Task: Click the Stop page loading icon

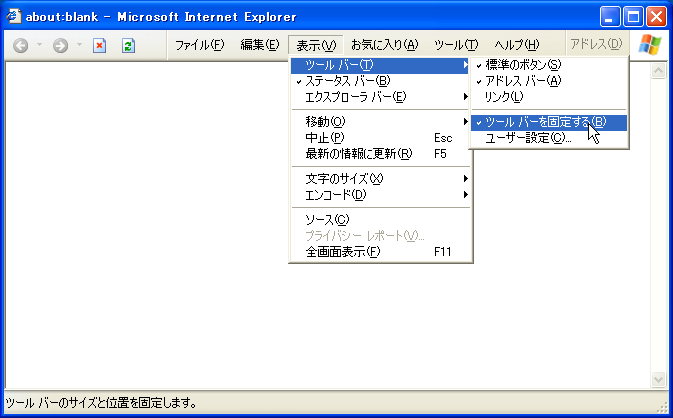Action: pyautogui.click(x=100, y=45)
